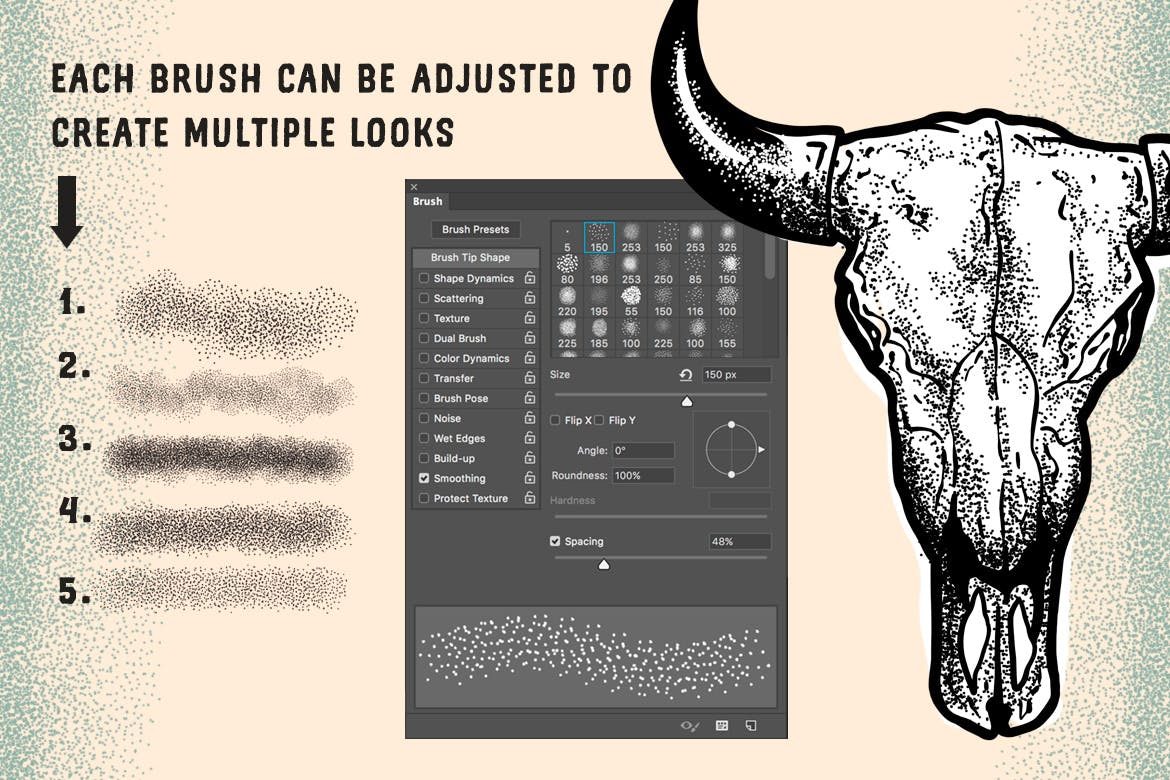The image size is (1170, 780).
Task: Disable Smoothing
Action: pos(424,478)
